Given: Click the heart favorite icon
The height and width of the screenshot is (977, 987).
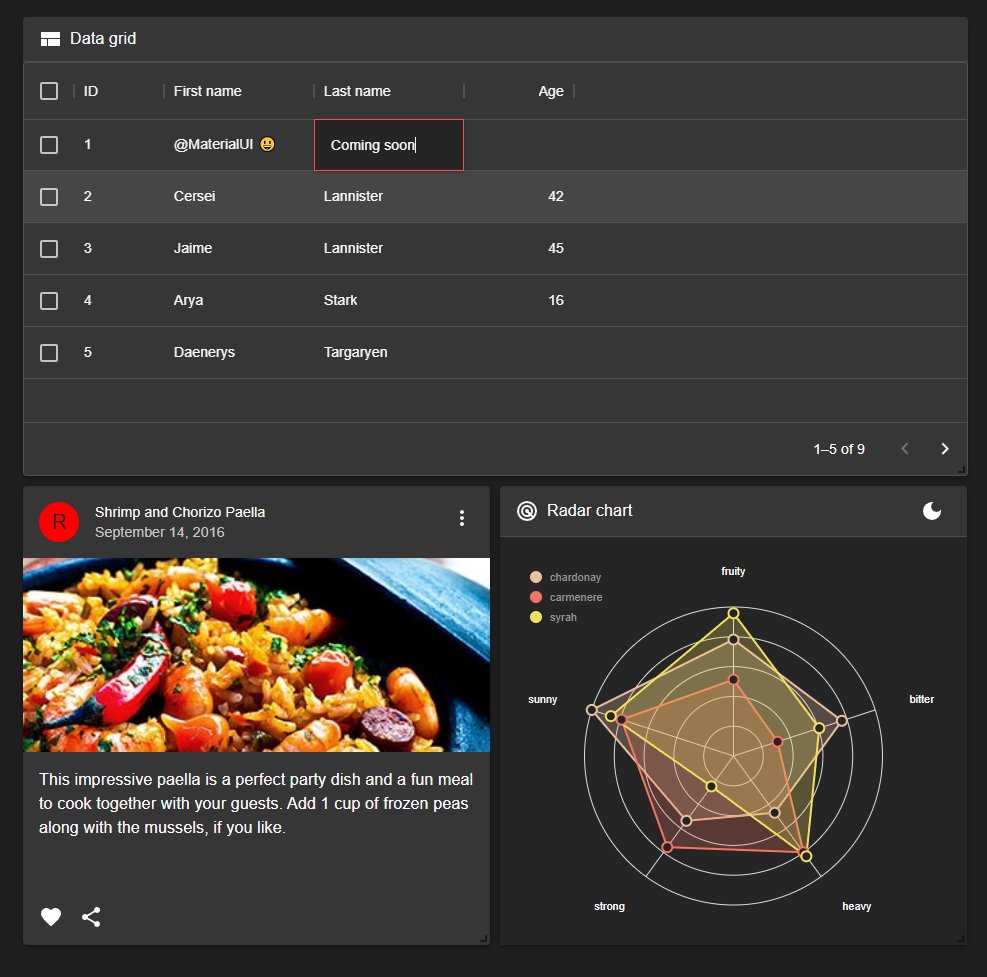Looking at the screenshot, I should 51,917.
